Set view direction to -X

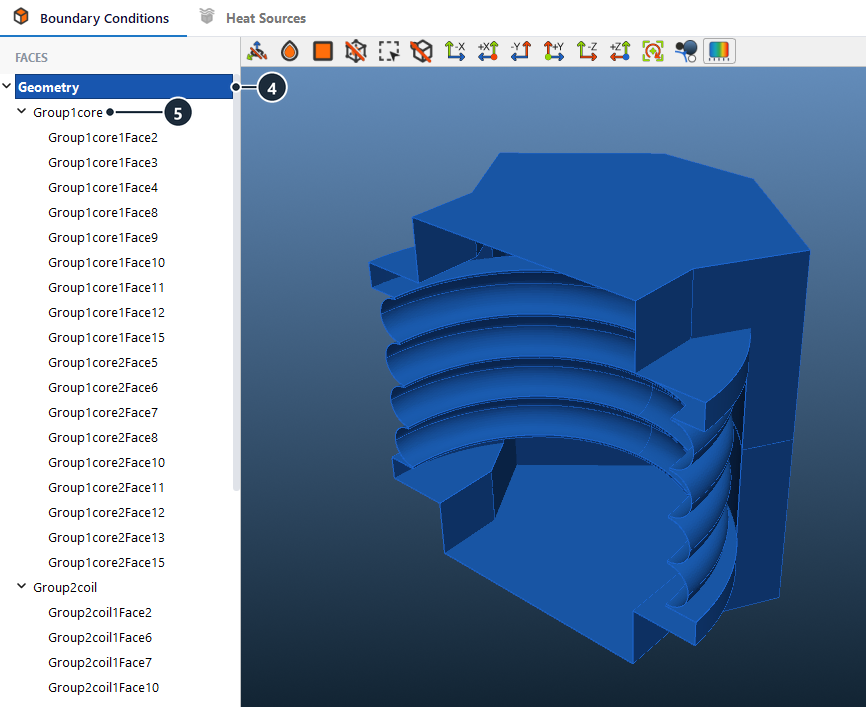(x=455, y=51)
